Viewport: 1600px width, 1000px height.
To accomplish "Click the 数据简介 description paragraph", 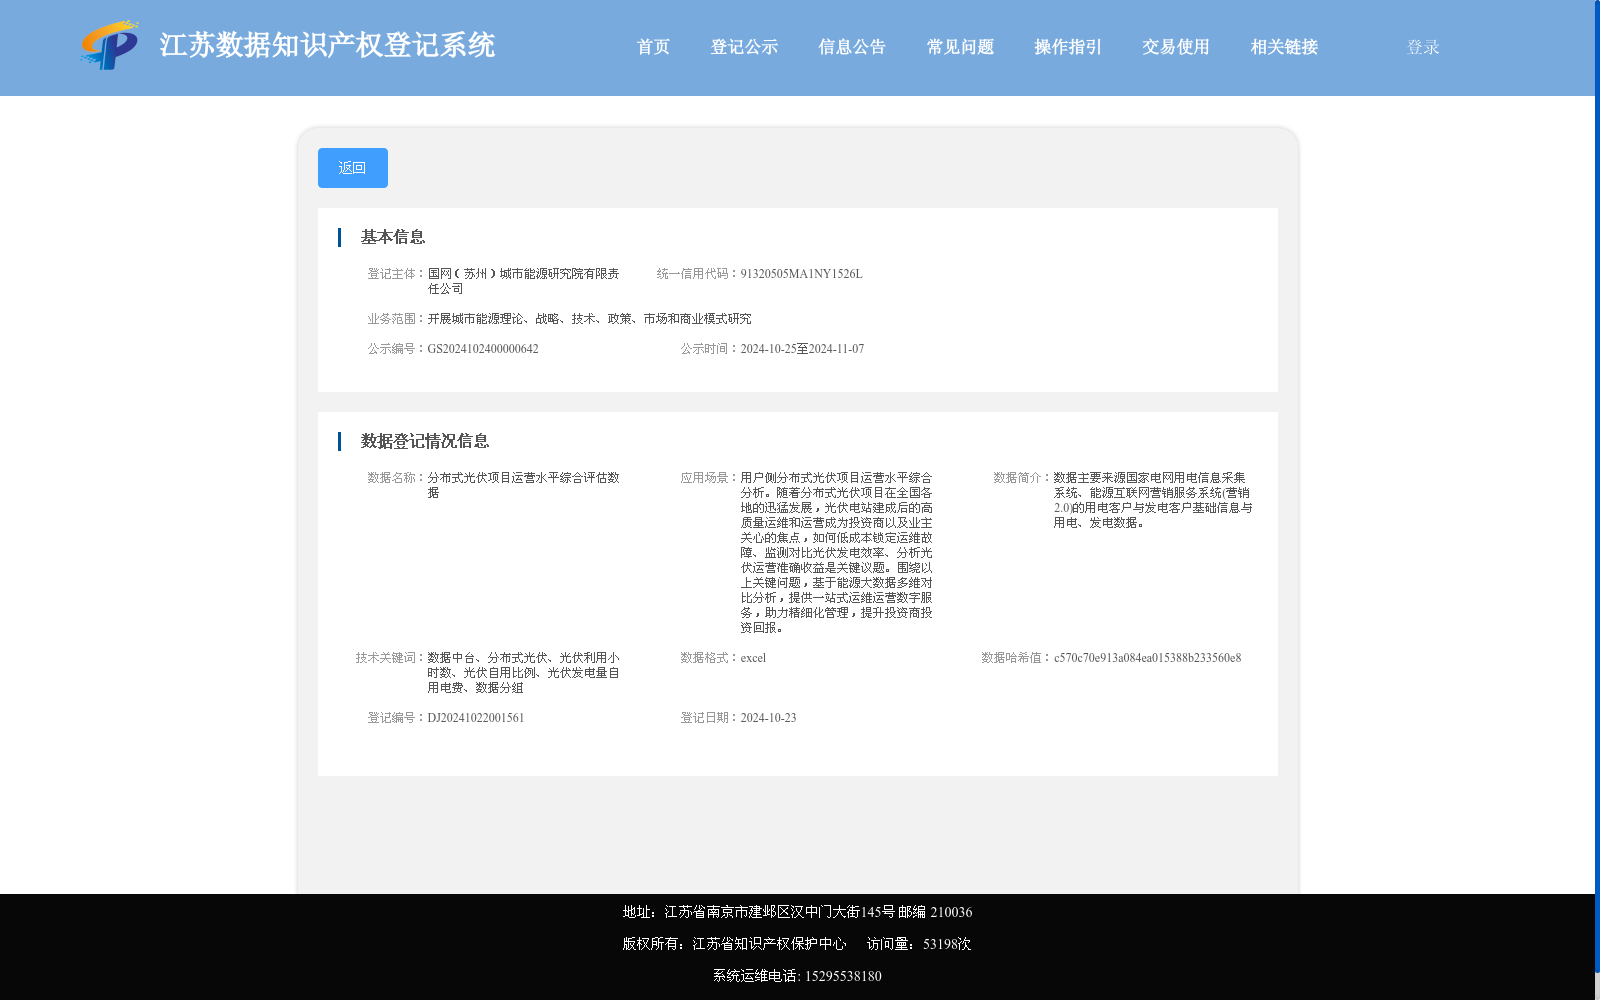I will [1153, 500].
